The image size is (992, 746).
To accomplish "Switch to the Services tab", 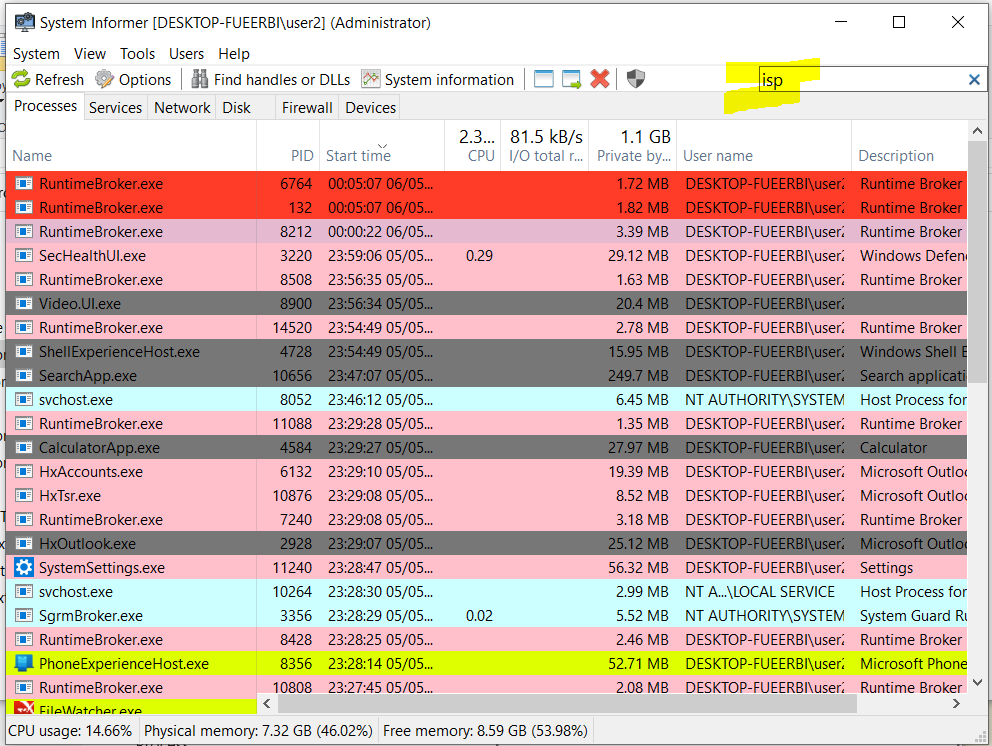I will [115, 107].
